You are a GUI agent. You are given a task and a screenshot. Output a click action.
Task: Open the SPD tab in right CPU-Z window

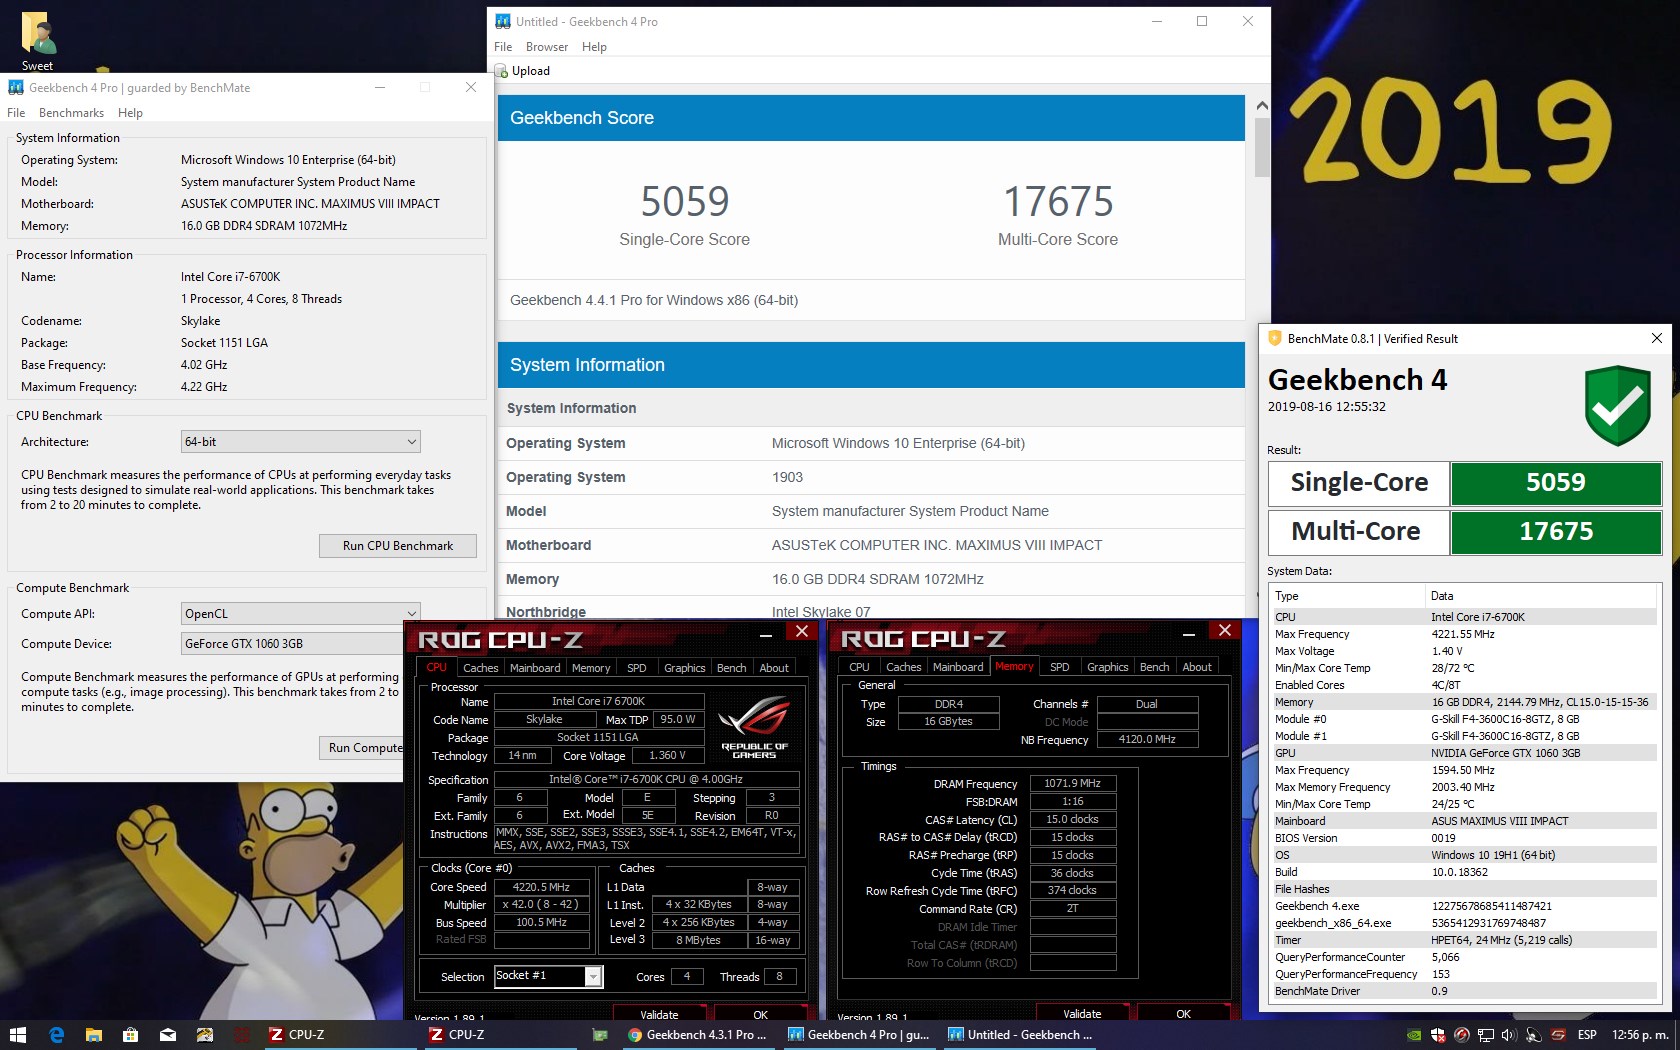pyautogui.click(x=1060, y=667)
